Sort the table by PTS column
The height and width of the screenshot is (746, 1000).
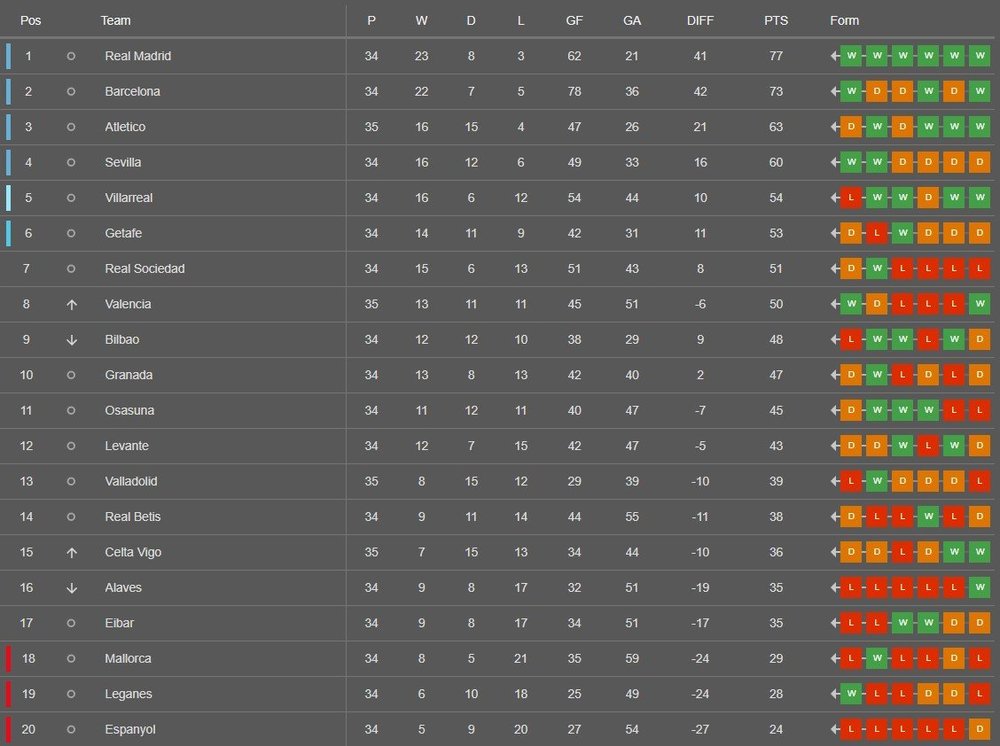click(x=776, y=20)
